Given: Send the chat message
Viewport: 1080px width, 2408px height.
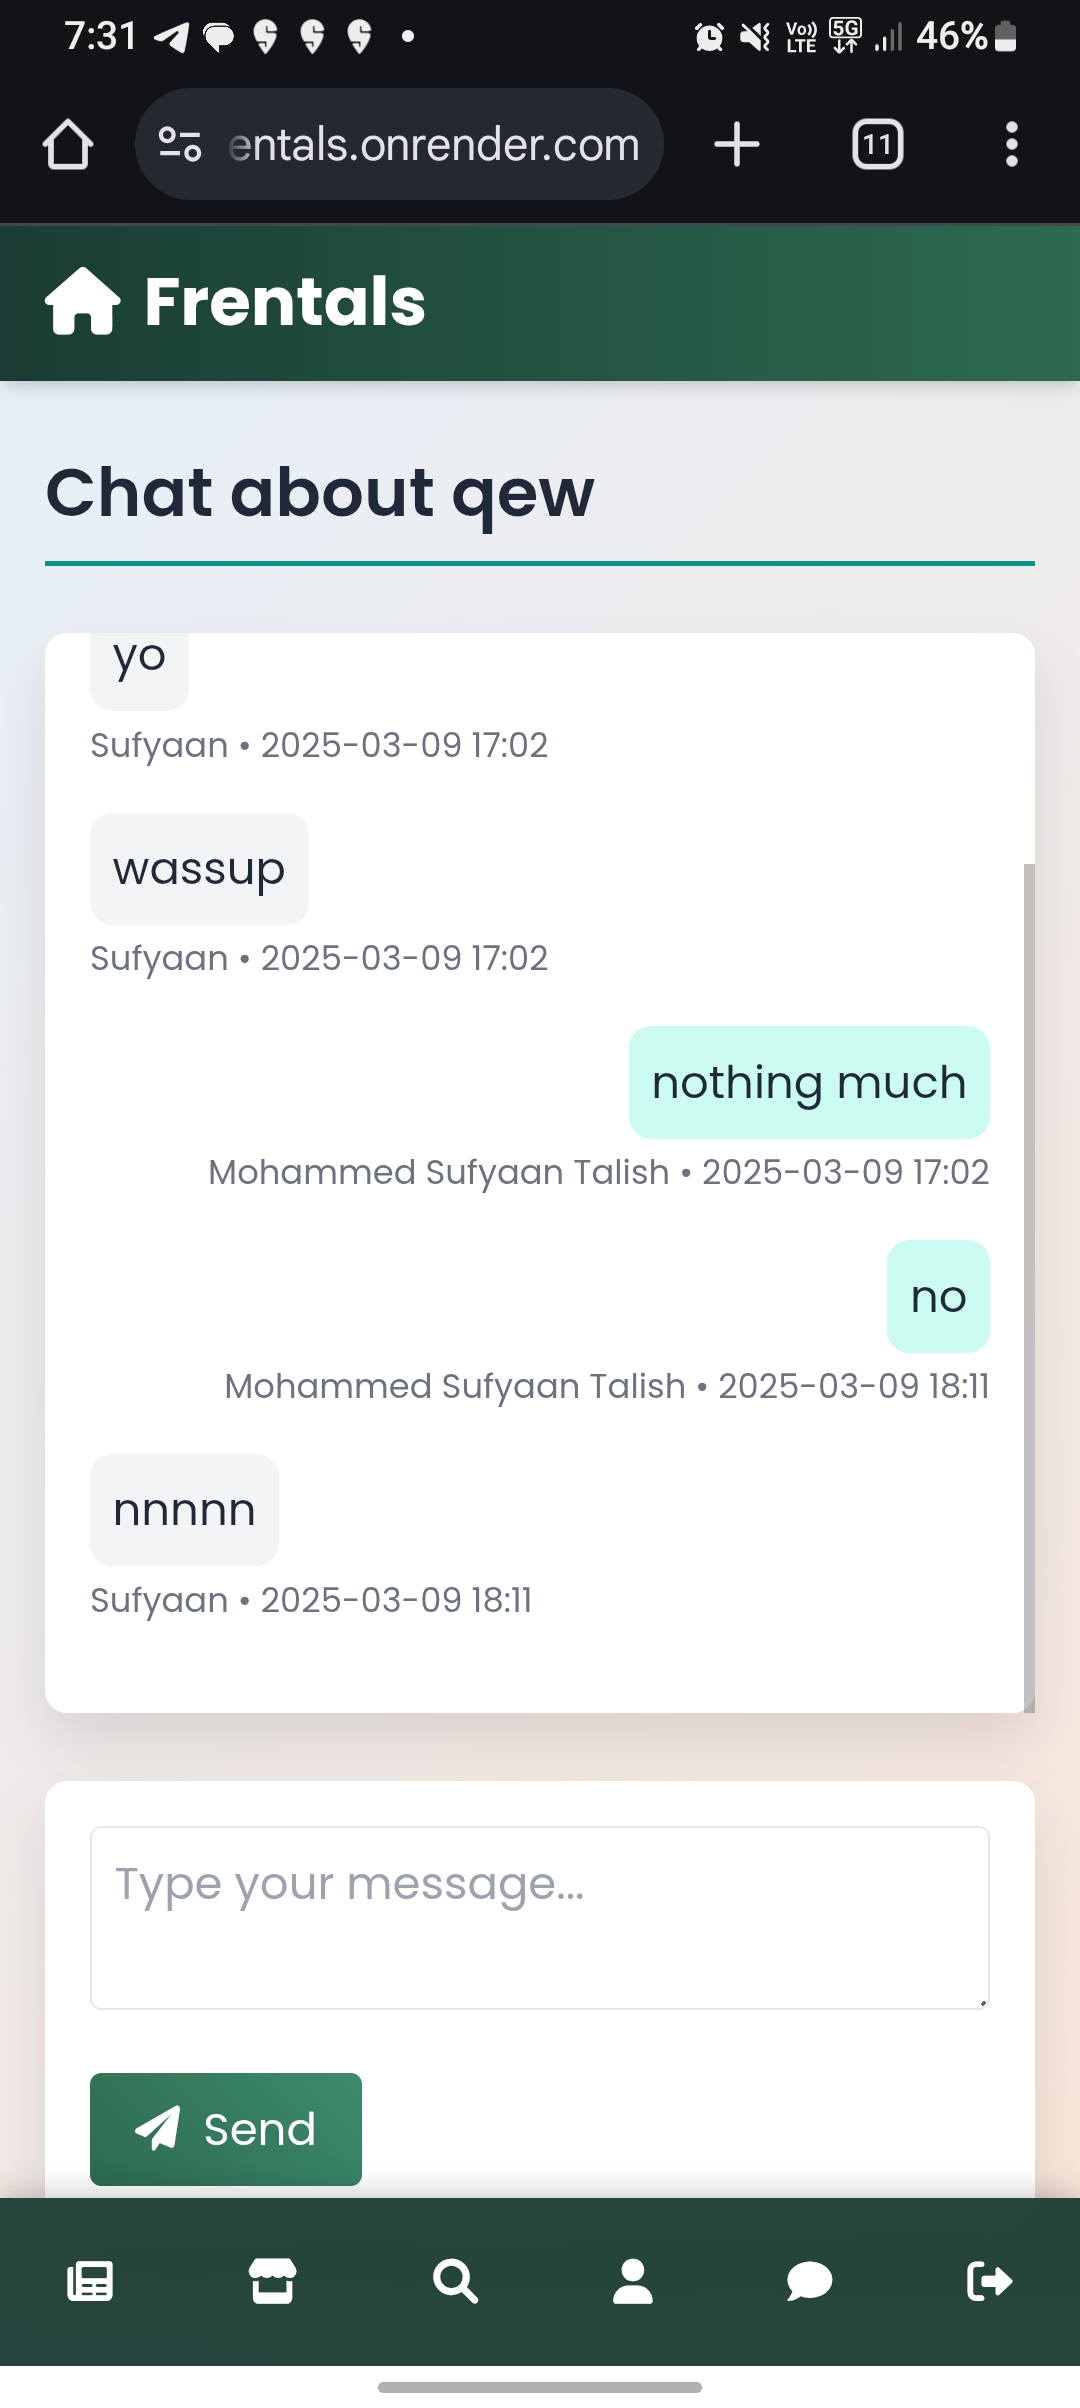Looking at the screenshot, I should [x=226, y=2129].
